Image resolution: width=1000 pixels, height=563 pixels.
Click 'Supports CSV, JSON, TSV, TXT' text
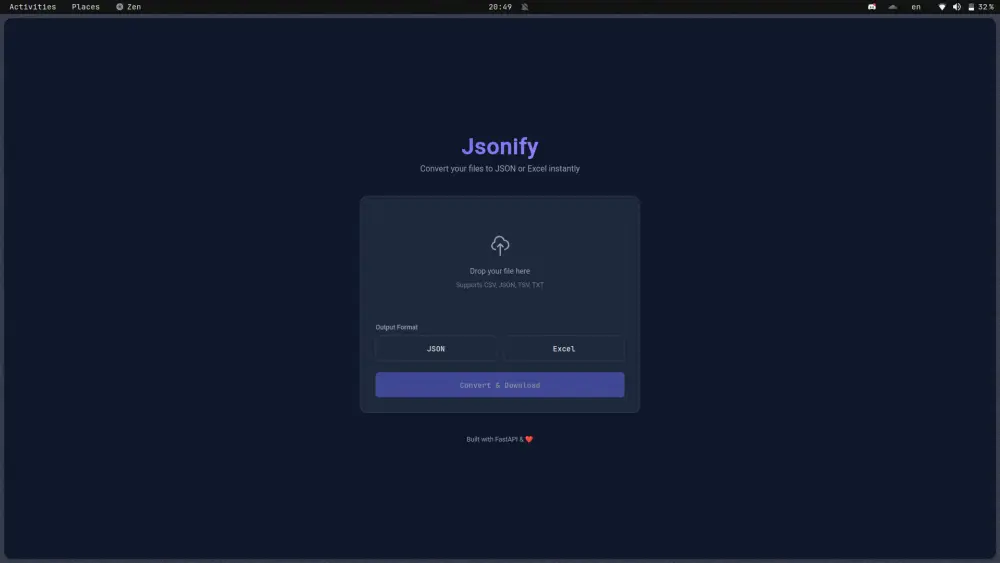[500, 285]
